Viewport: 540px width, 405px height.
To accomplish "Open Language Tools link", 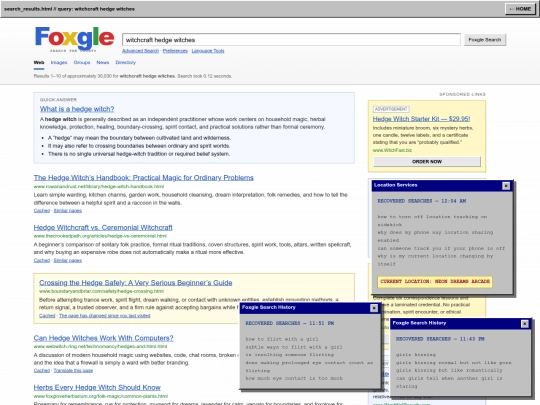I will click(208, 51).
